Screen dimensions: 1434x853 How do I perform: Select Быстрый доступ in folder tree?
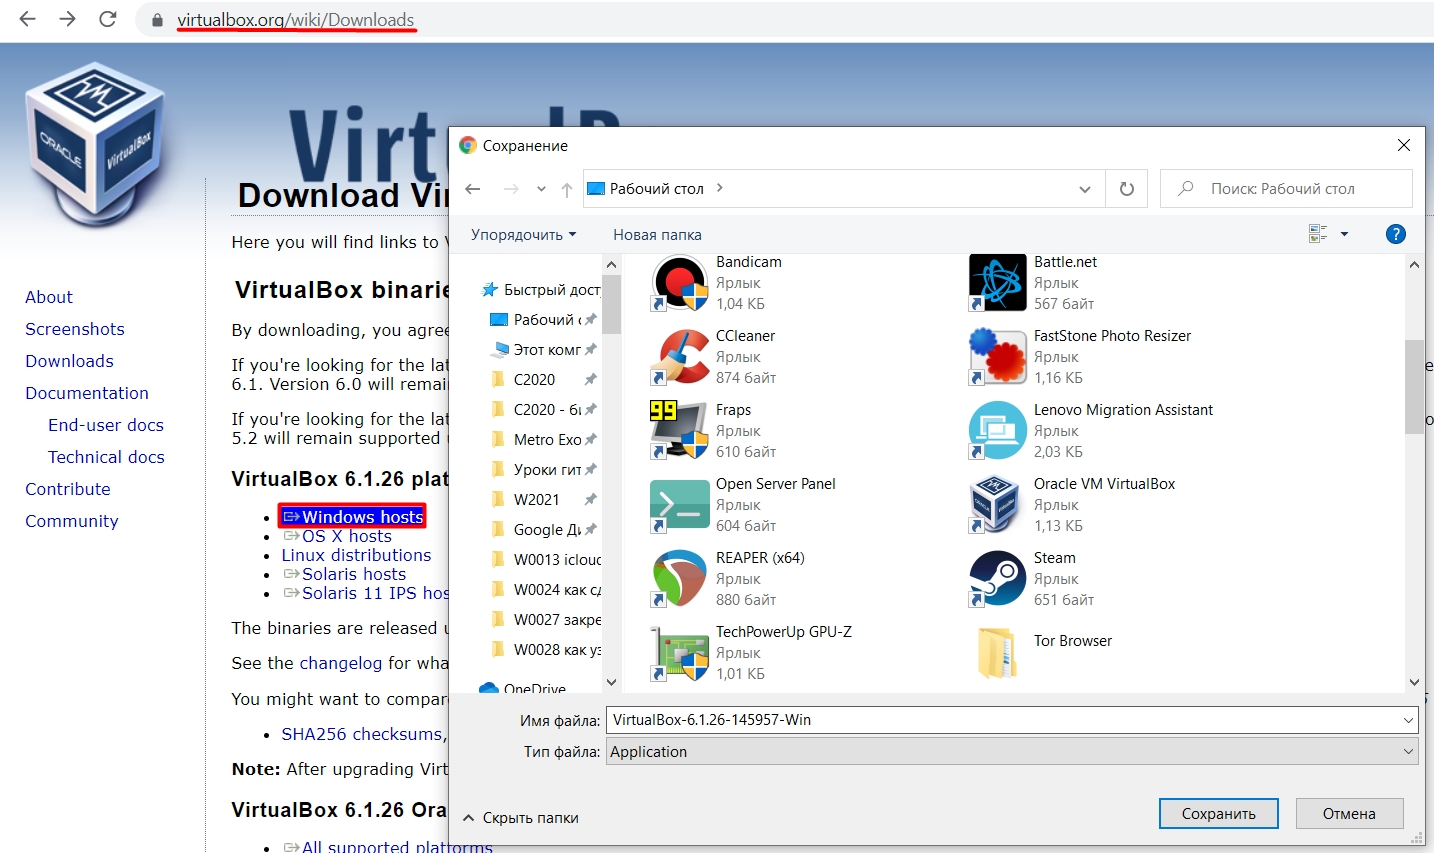(541, 290)
